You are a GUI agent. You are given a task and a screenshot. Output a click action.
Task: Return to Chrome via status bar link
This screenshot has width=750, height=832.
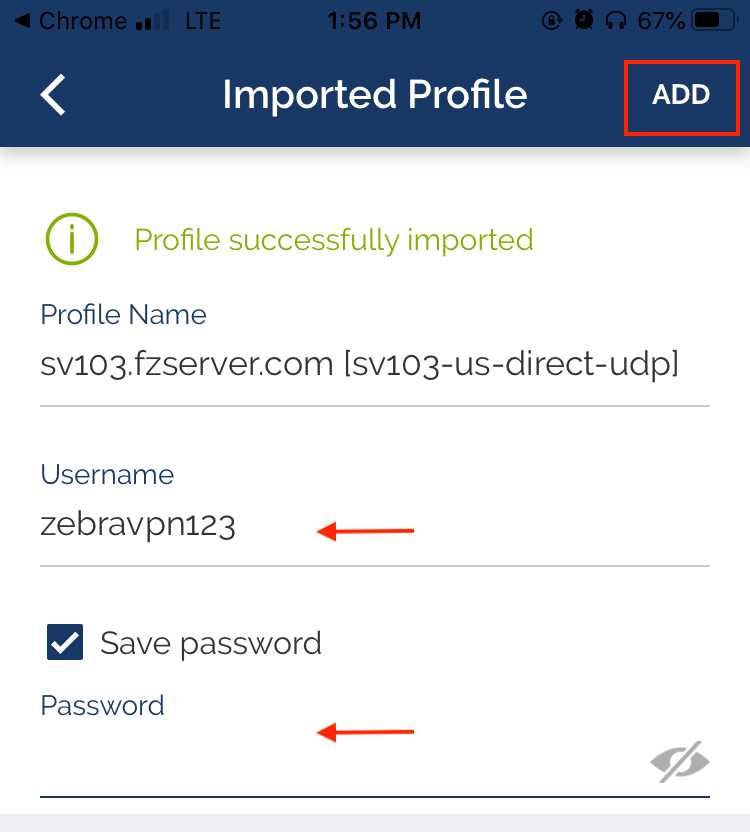[x=72, y=21]
